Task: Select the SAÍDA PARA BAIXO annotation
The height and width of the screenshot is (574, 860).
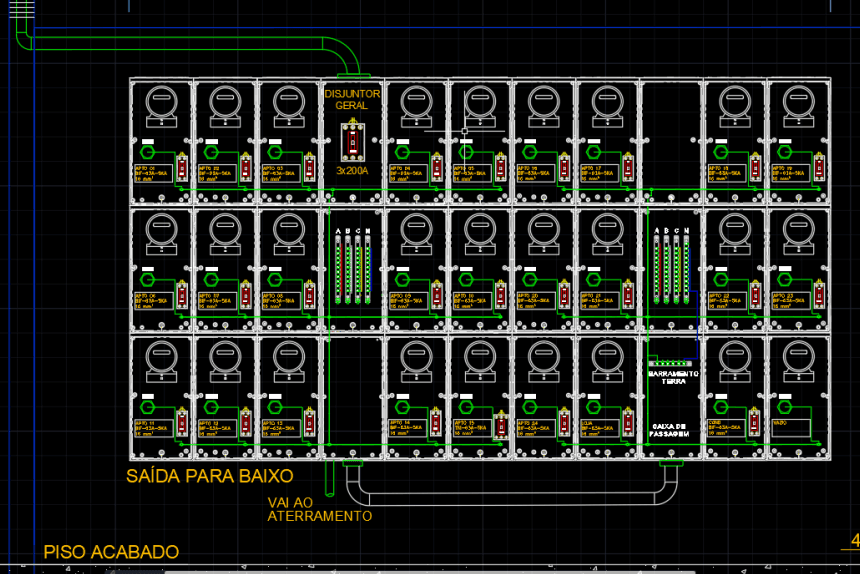Action: (x=209, y=476)
